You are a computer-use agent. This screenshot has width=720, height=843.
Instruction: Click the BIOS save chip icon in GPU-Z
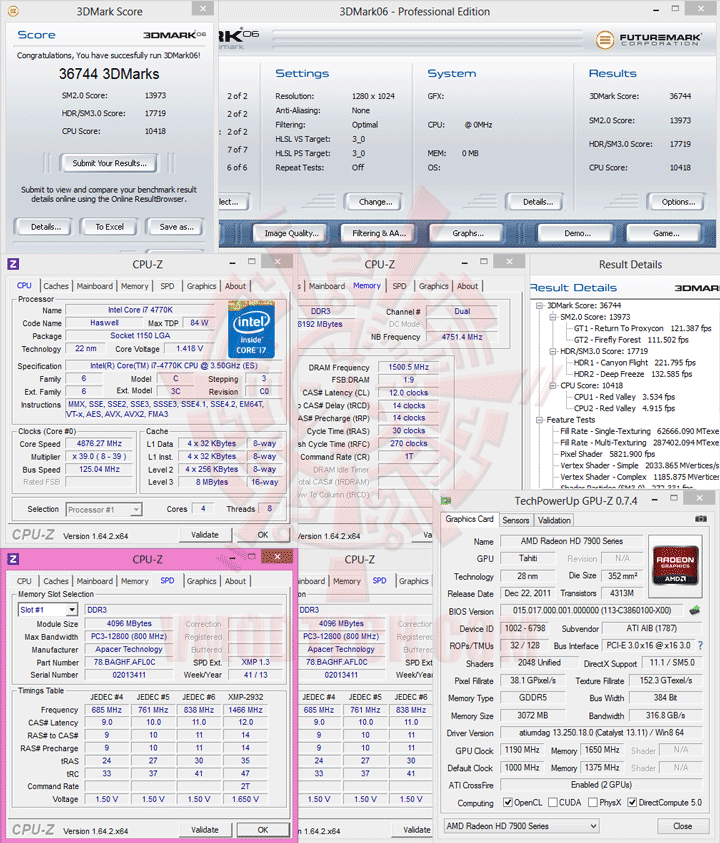tap(695, 610)
